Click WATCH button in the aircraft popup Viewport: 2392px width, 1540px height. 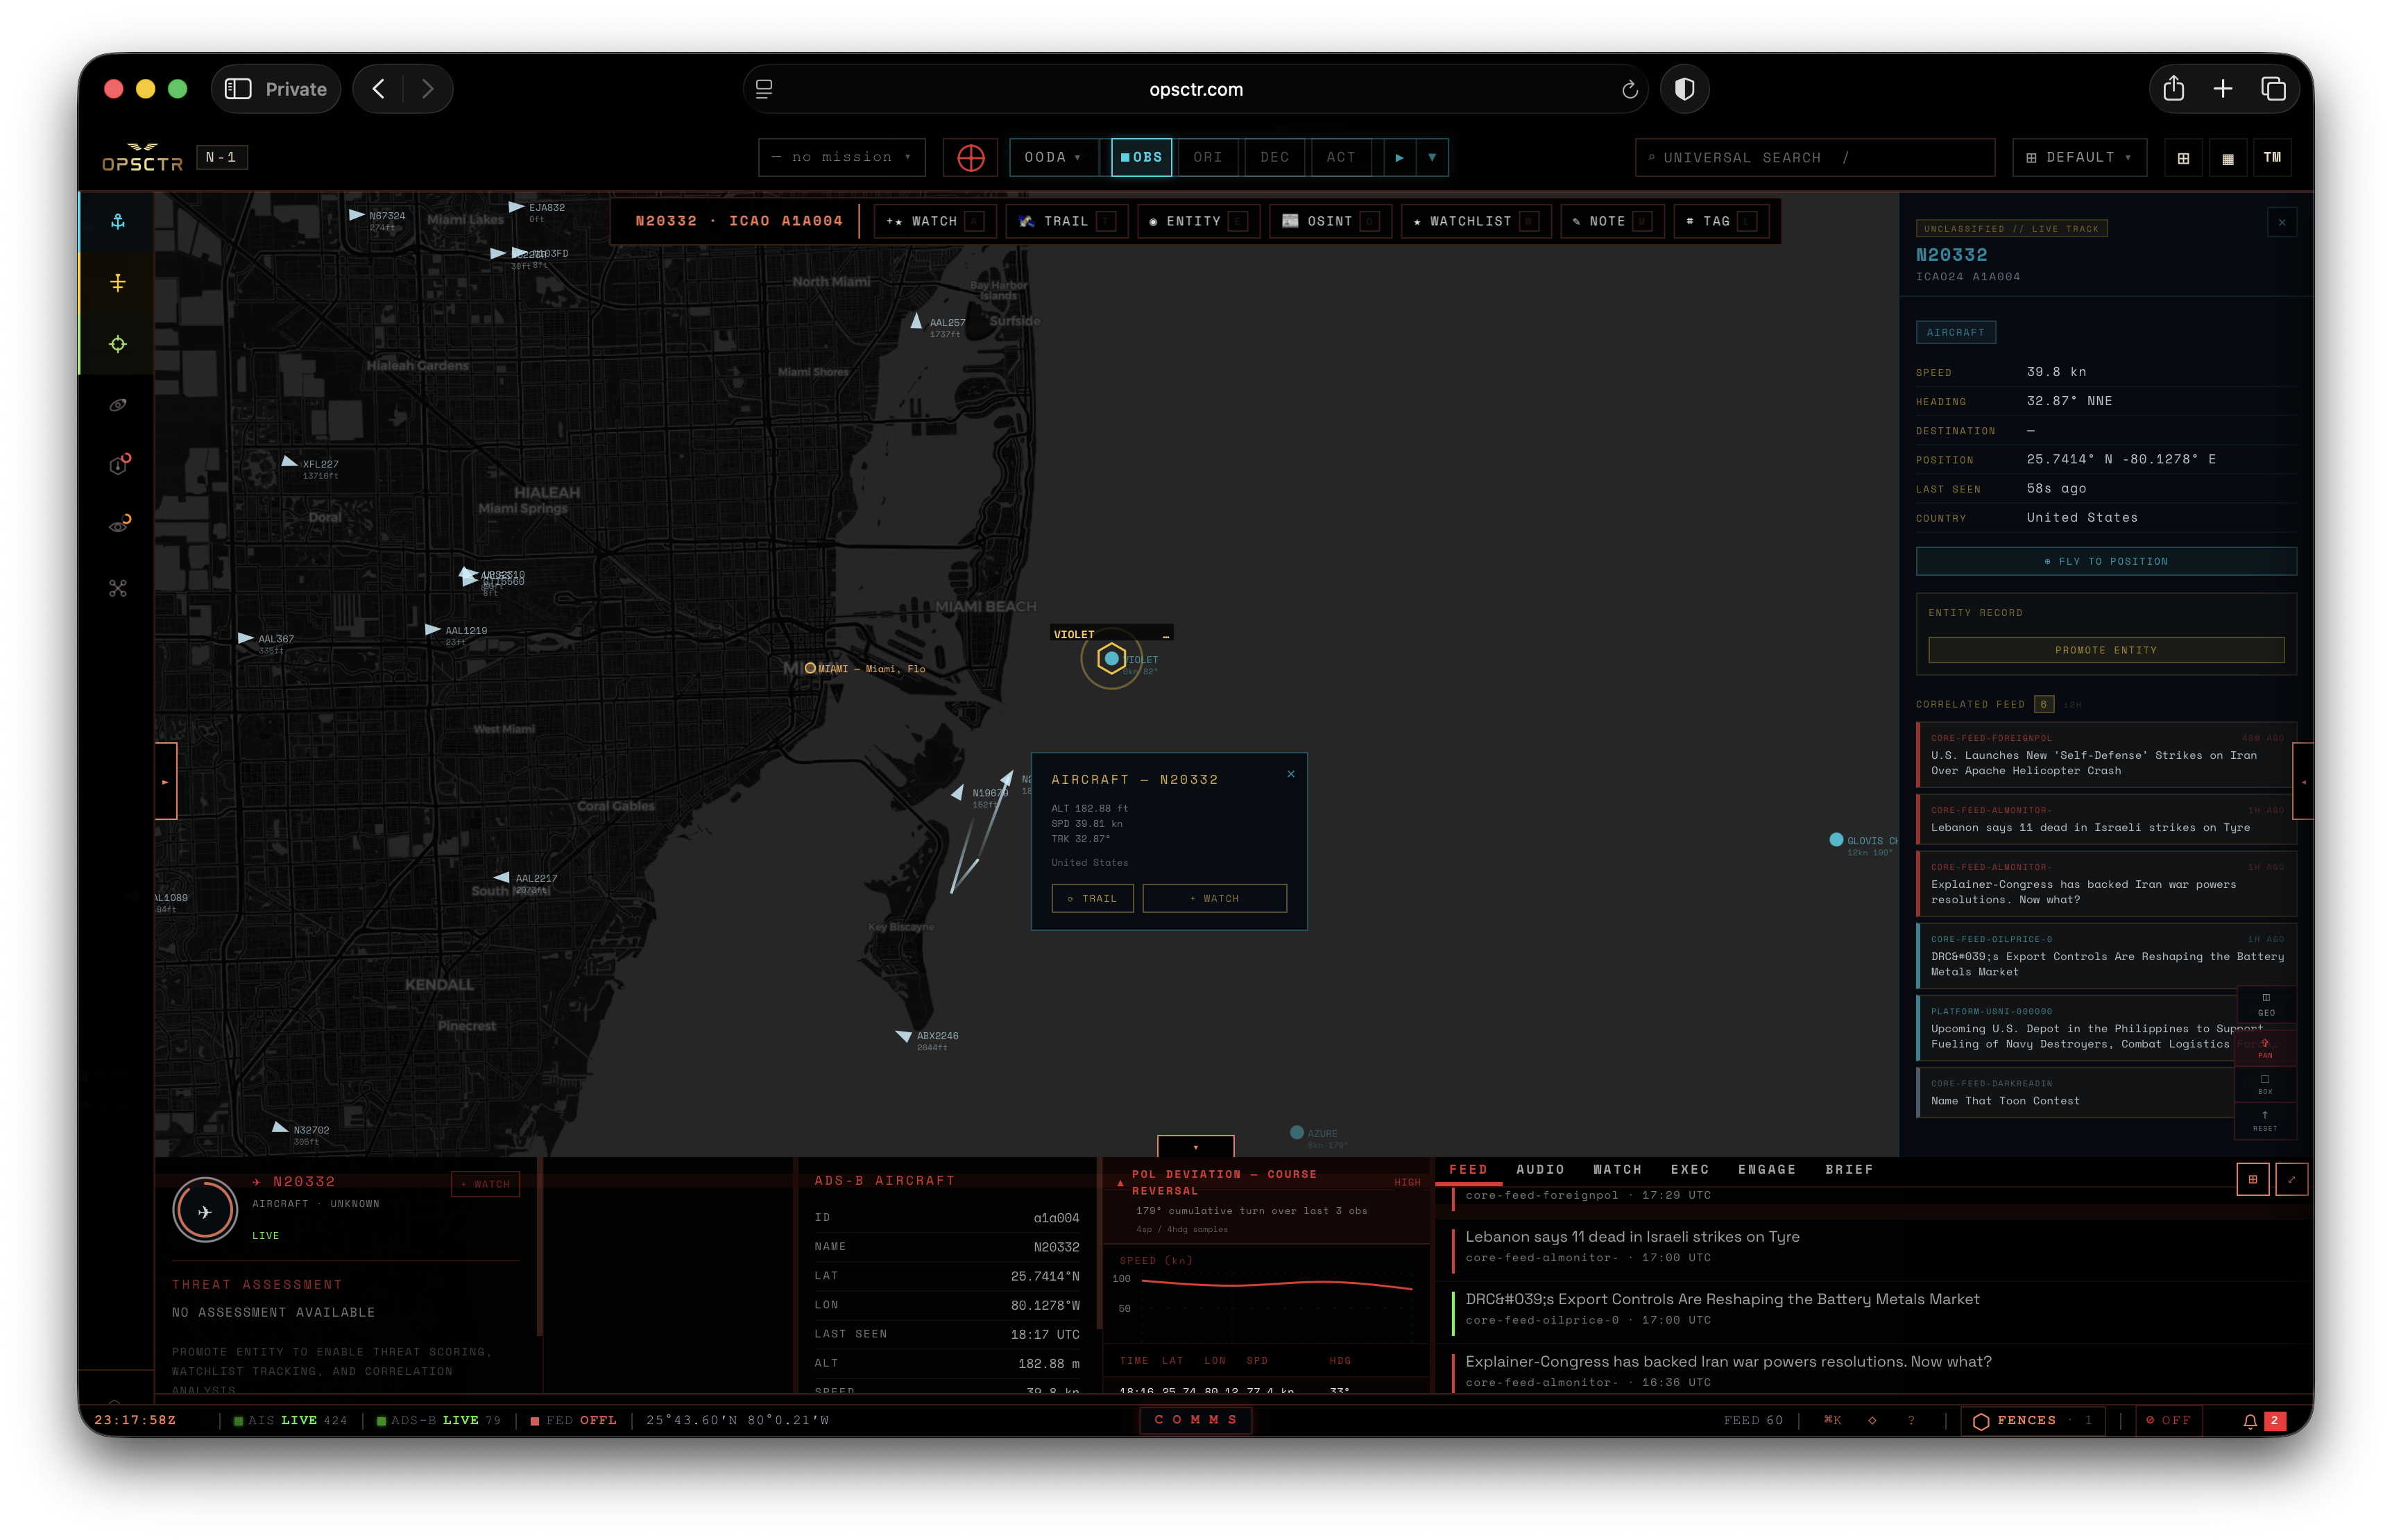click(x=1214, y=898)
